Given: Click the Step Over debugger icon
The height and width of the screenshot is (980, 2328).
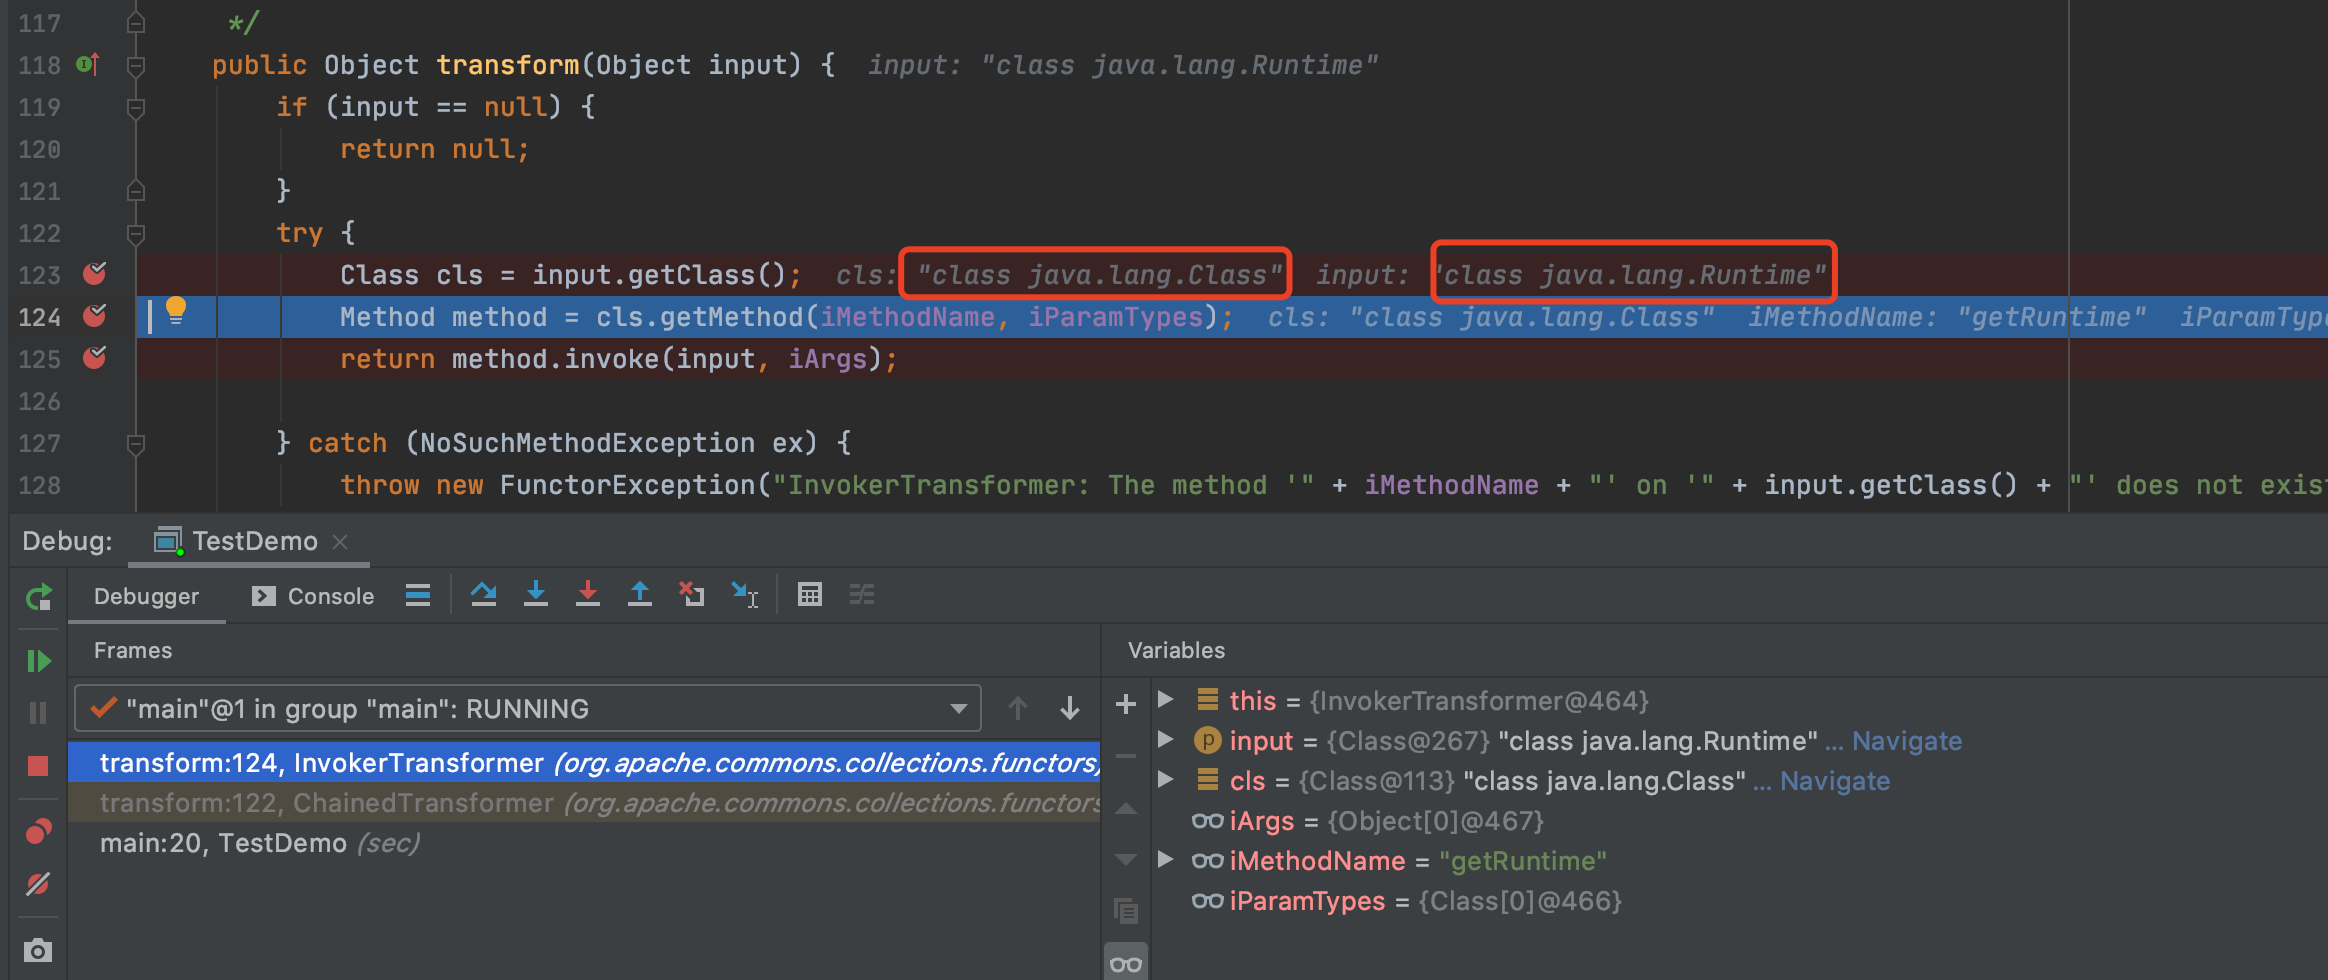Looking at the screenshot, I should click(484, 595).
